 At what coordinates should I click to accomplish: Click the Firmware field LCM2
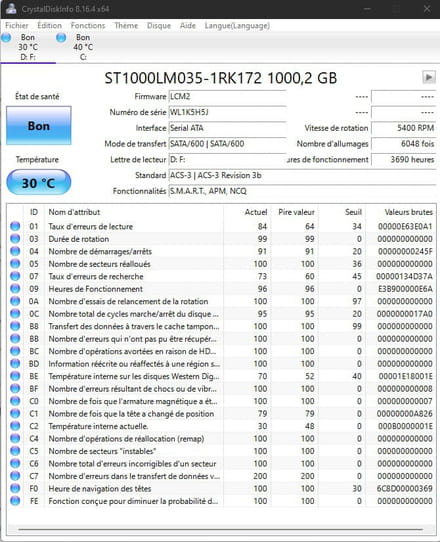click(227, 96)
